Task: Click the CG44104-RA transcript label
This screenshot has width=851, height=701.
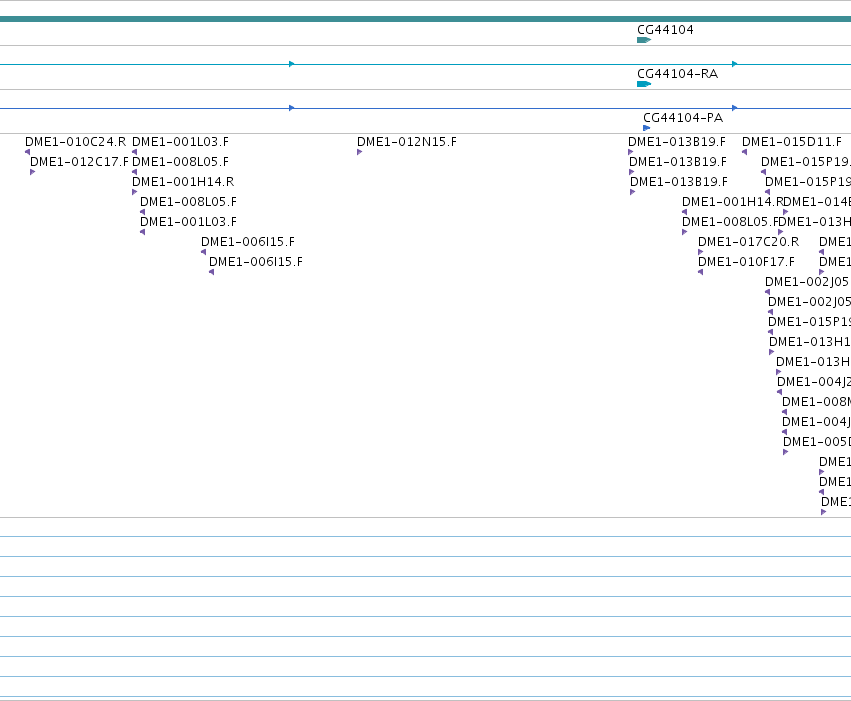Action: (x=677, y=74)
